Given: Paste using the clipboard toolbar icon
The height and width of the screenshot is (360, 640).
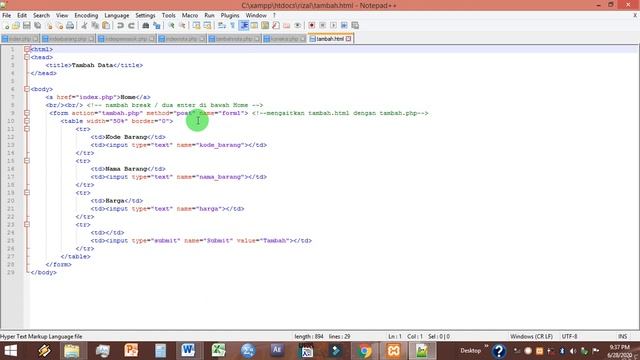Looking at the screenshot, I should click(x=106, y=25).
